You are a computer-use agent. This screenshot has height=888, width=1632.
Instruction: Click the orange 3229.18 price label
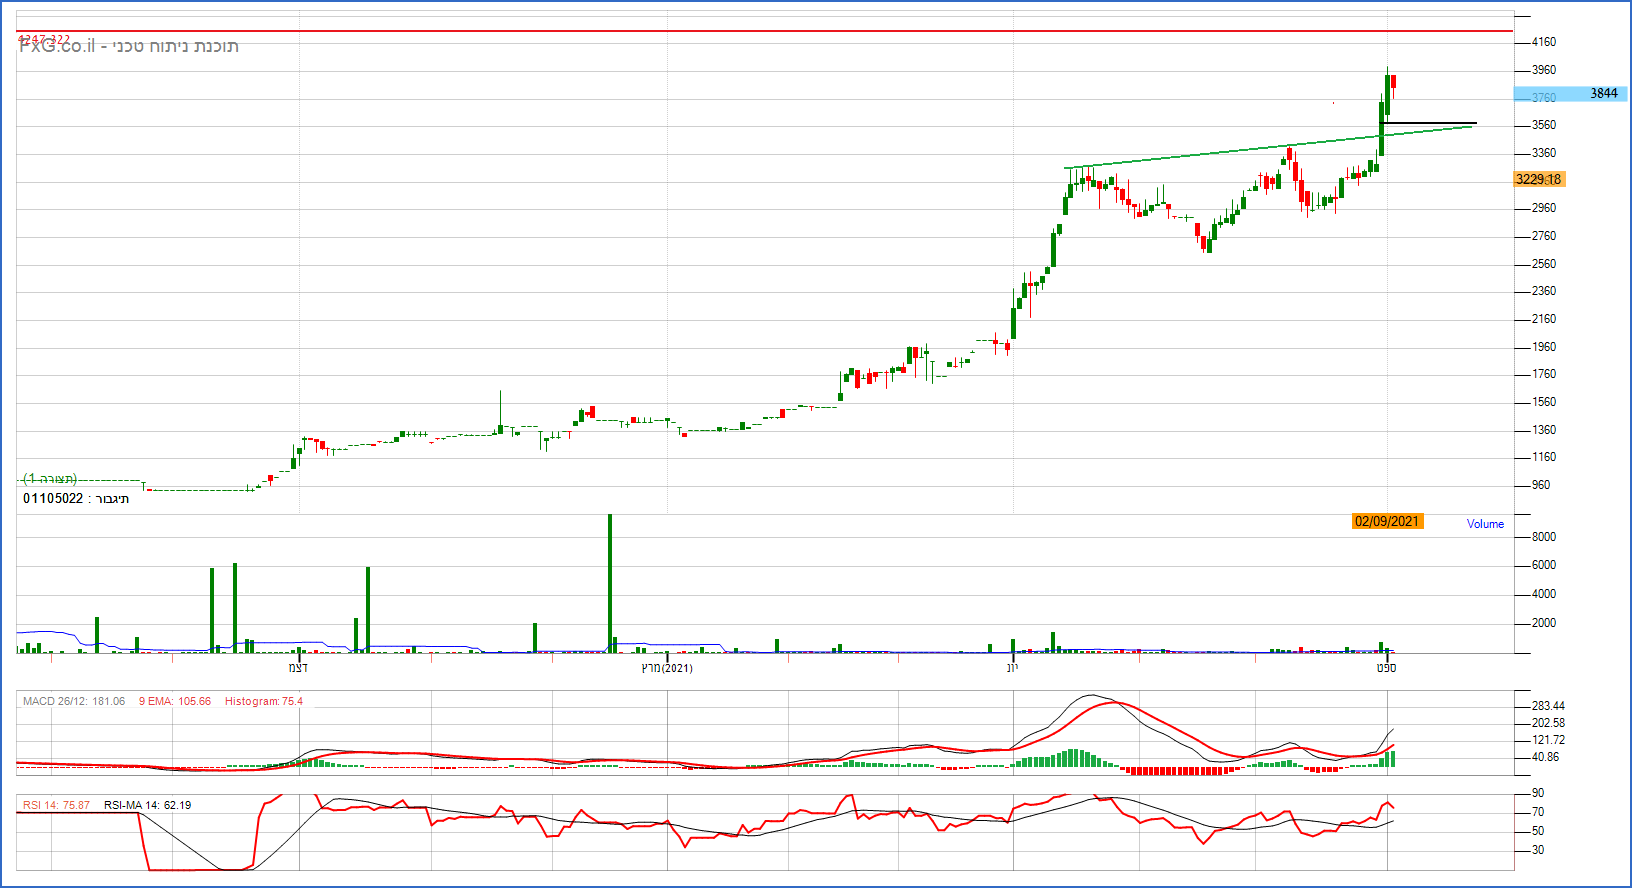point(1538,180)
